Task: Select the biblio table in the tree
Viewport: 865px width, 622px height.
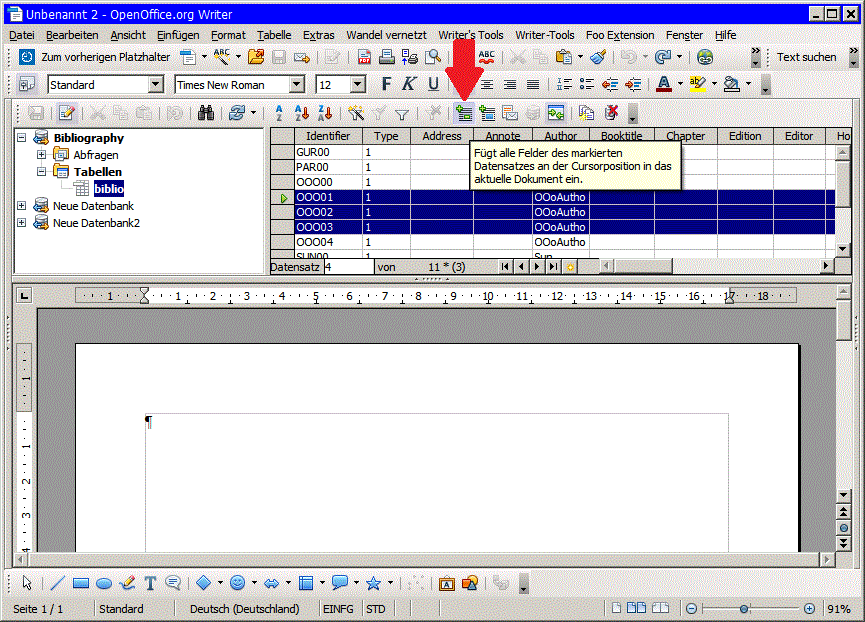Action: click(x=109, y=189)
